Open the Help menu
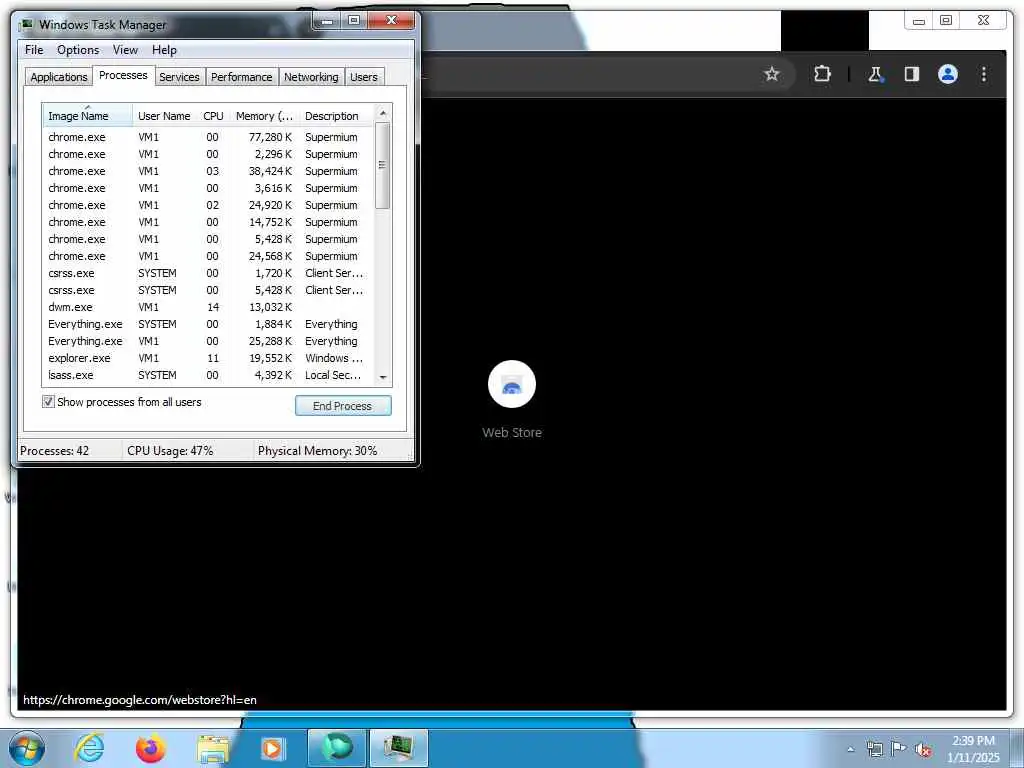Screen dimensions: 1024x768 tap(164, 50)
